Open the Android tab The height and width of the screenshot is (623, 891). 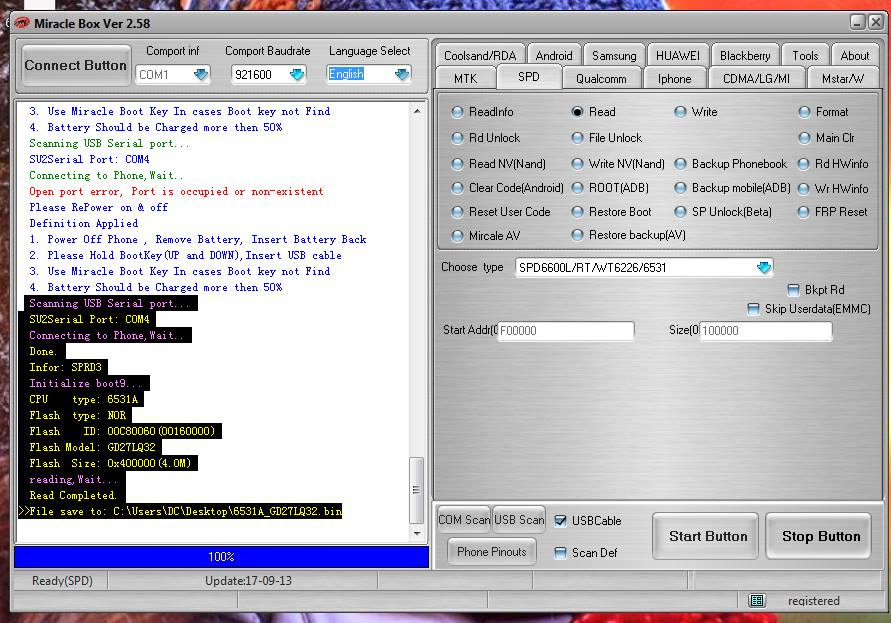554,55
